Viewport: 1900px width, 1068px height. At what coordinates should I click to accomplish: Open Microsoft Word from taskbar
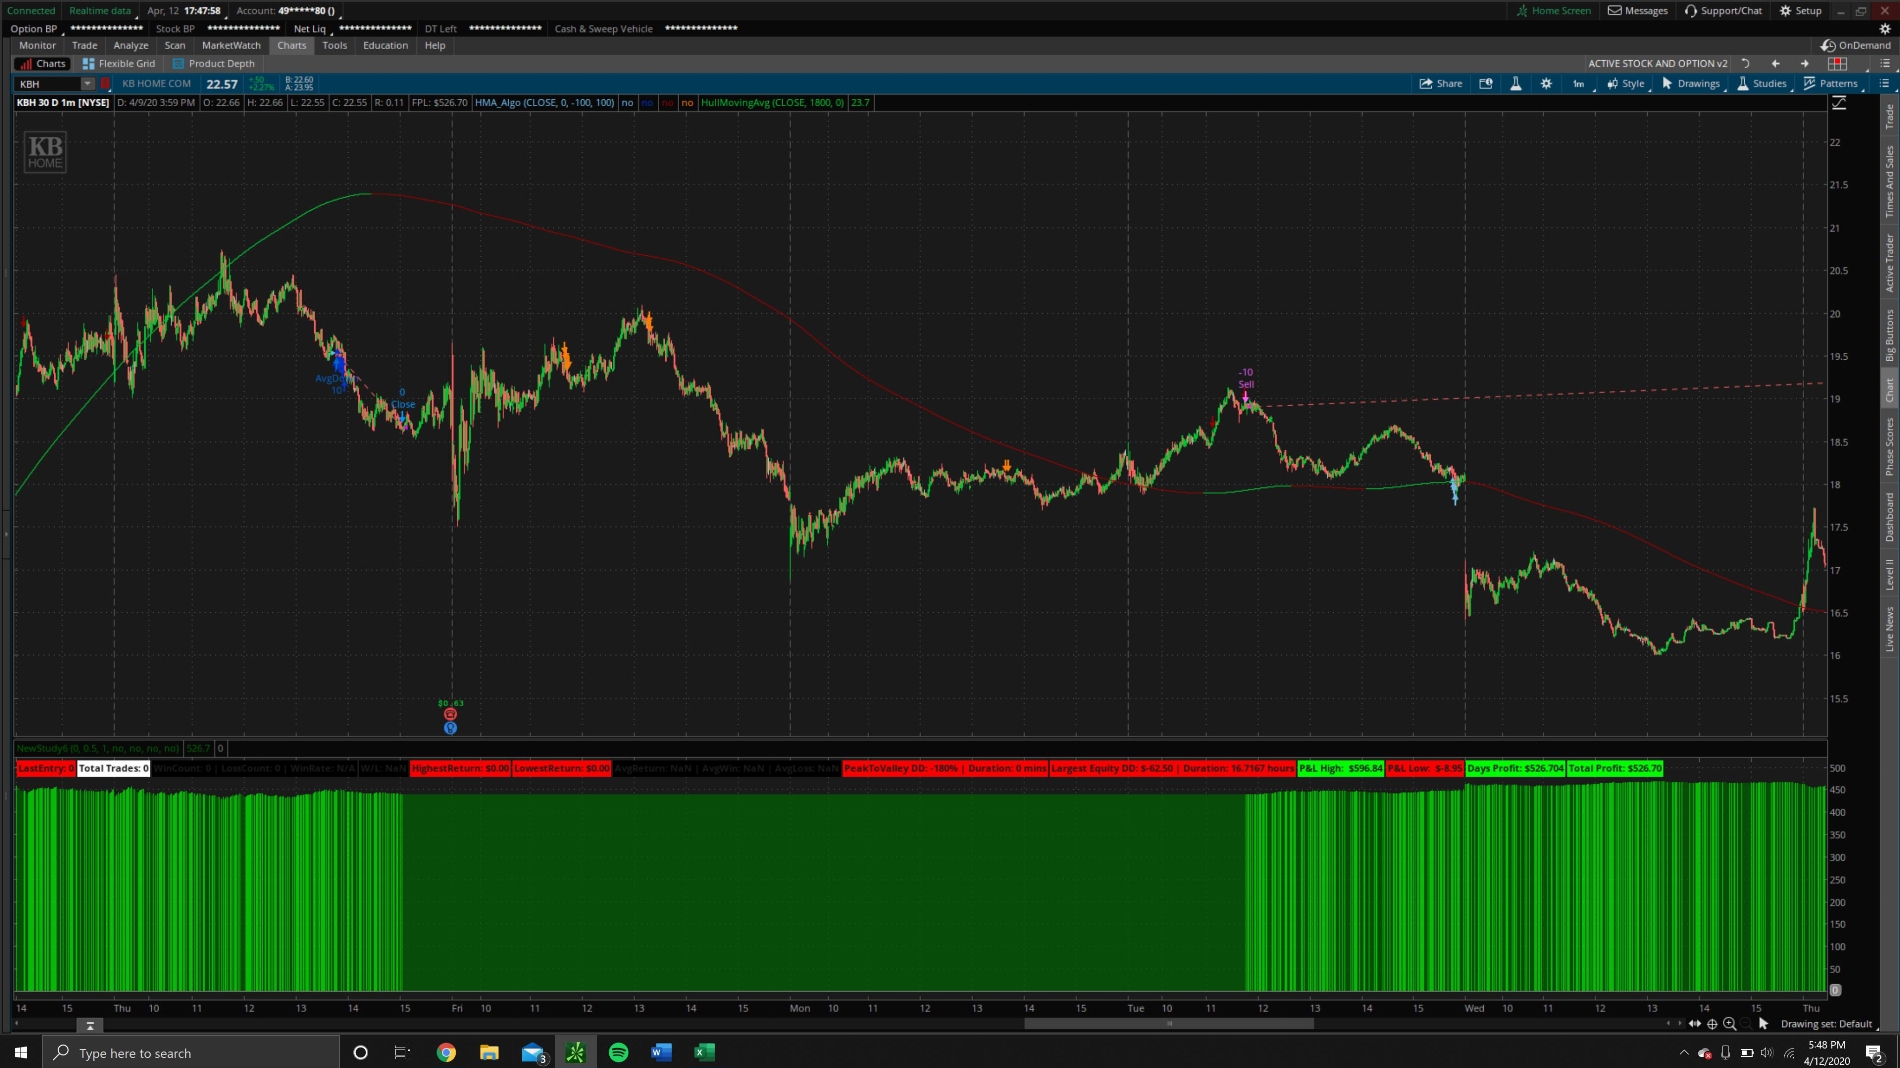(661, 1052)
